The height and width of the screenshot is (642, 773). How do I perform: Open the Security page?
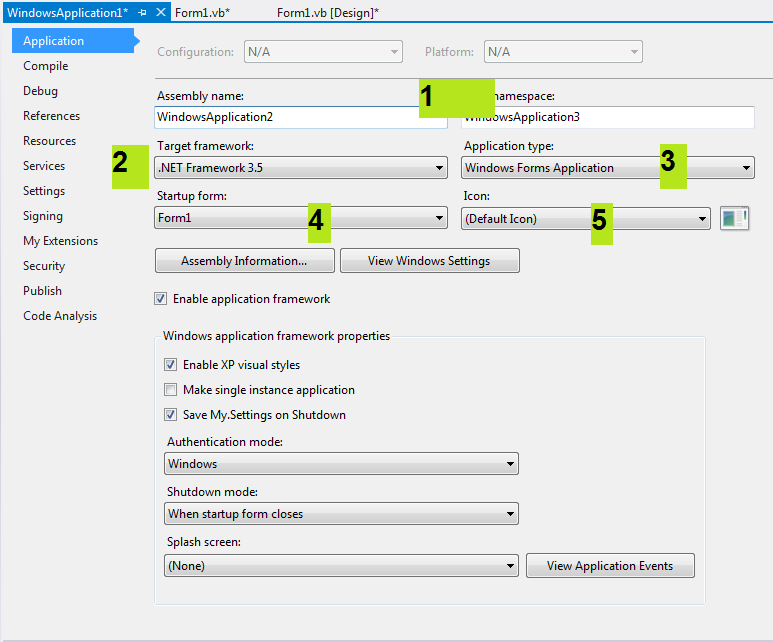coord(44,266)
